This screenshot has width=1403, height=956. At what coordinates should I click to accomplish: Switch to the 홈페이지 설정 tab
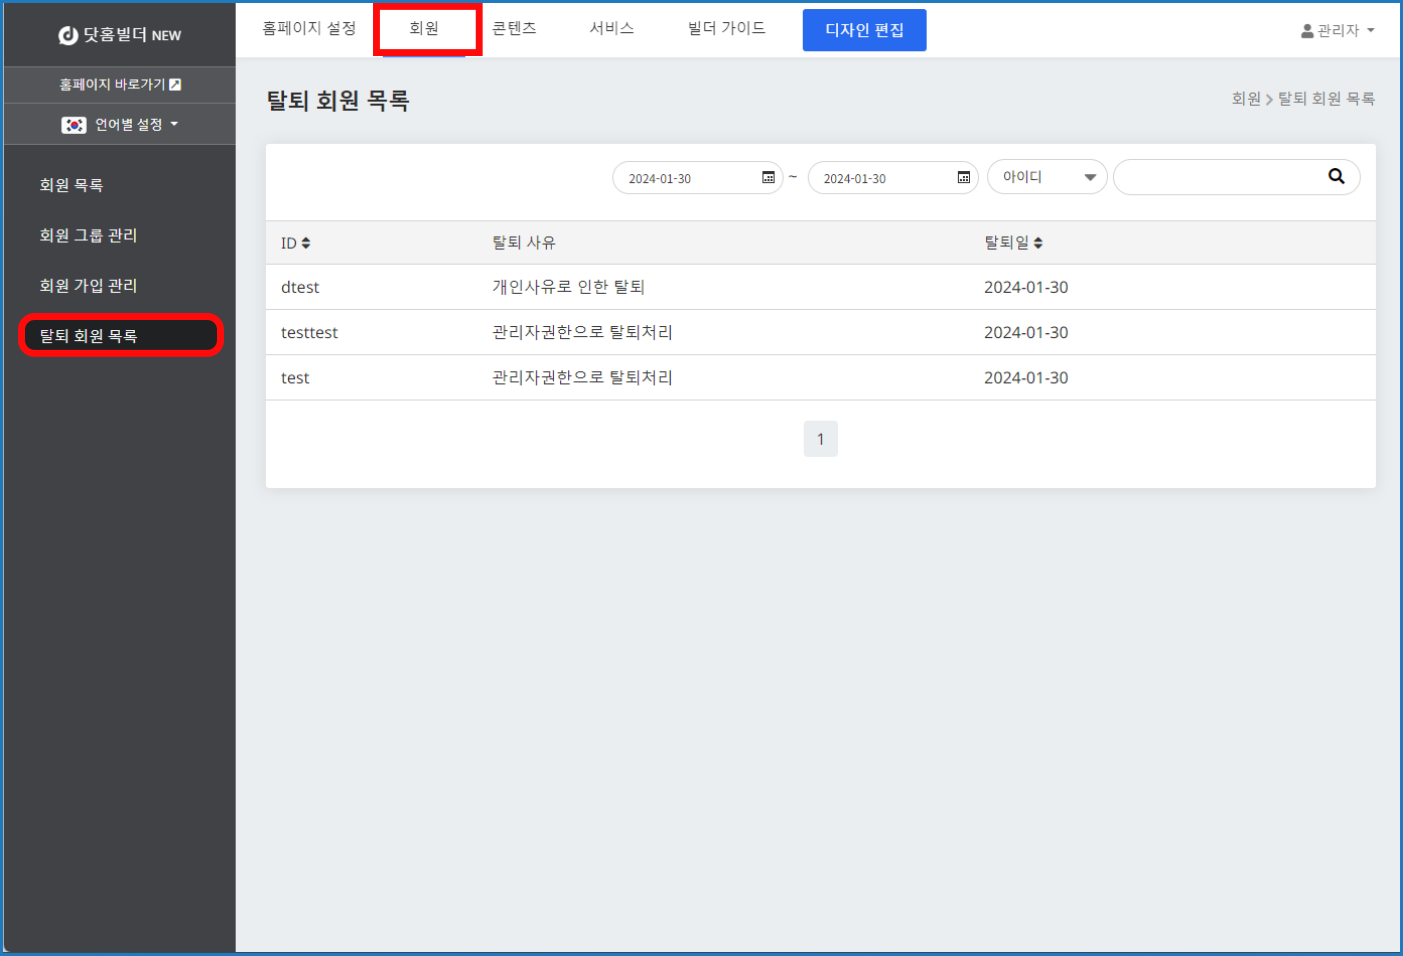pos(309,28)
